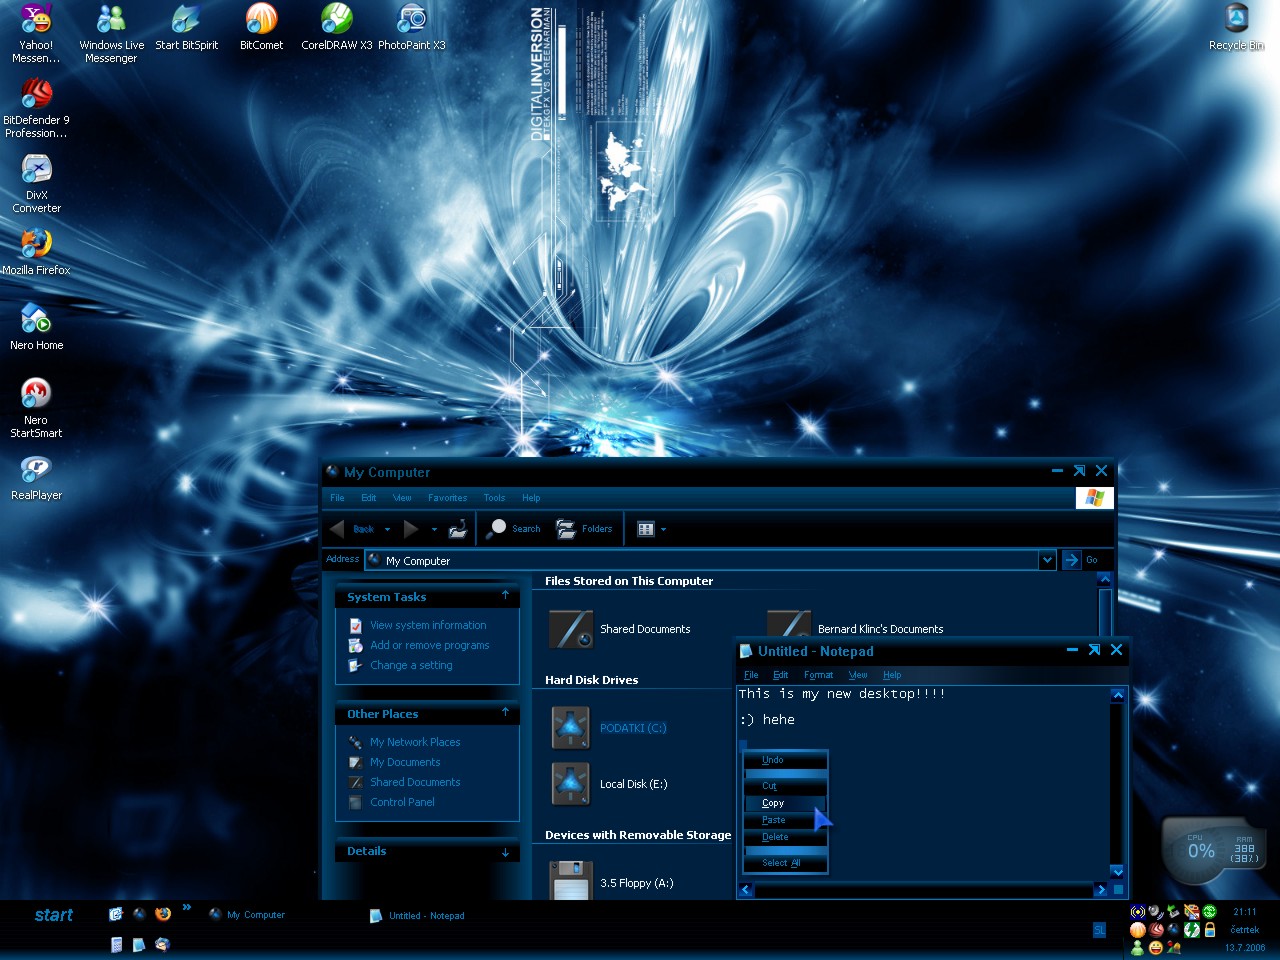Open CorelDRAW X3 desktop shortcut
1280x960 pixels.
(336, 27)
